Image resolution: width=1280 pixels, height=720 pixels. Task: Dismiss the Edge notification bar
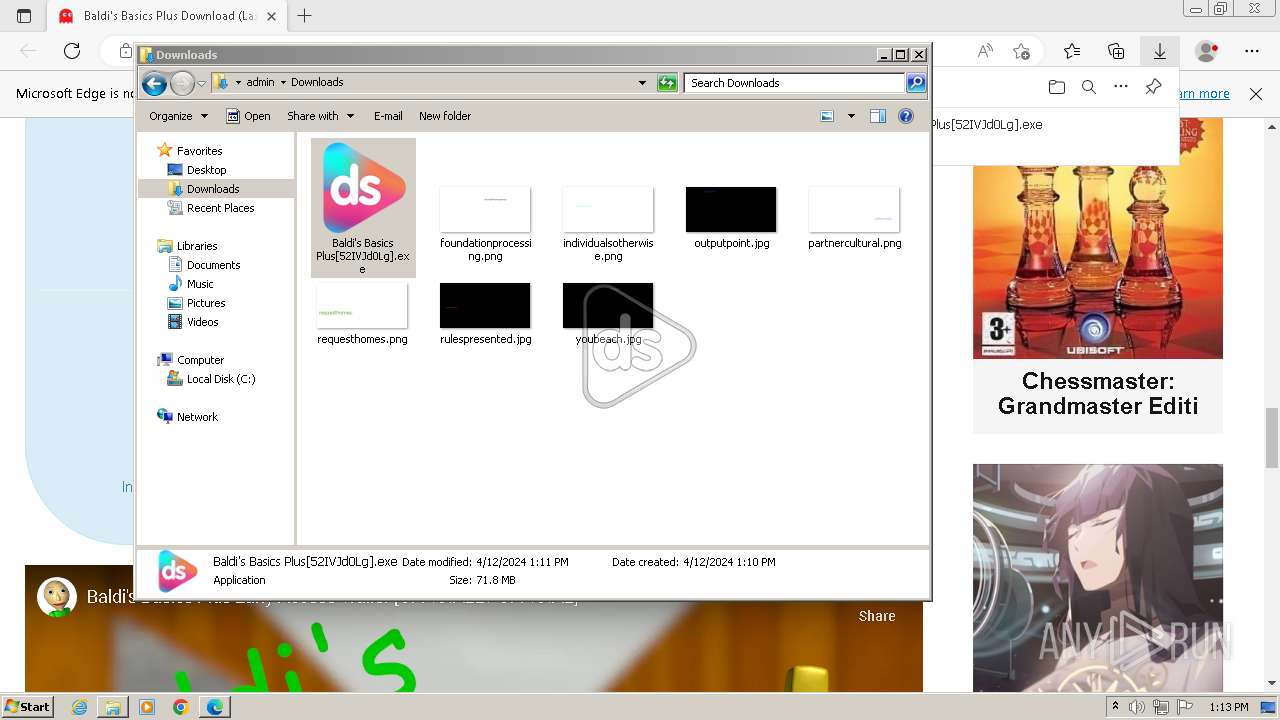1256,94
